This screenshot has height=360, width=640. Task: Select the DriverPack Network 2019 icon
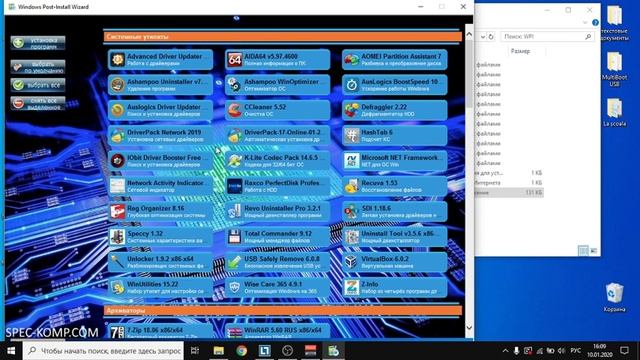click(x=118, y=136)
